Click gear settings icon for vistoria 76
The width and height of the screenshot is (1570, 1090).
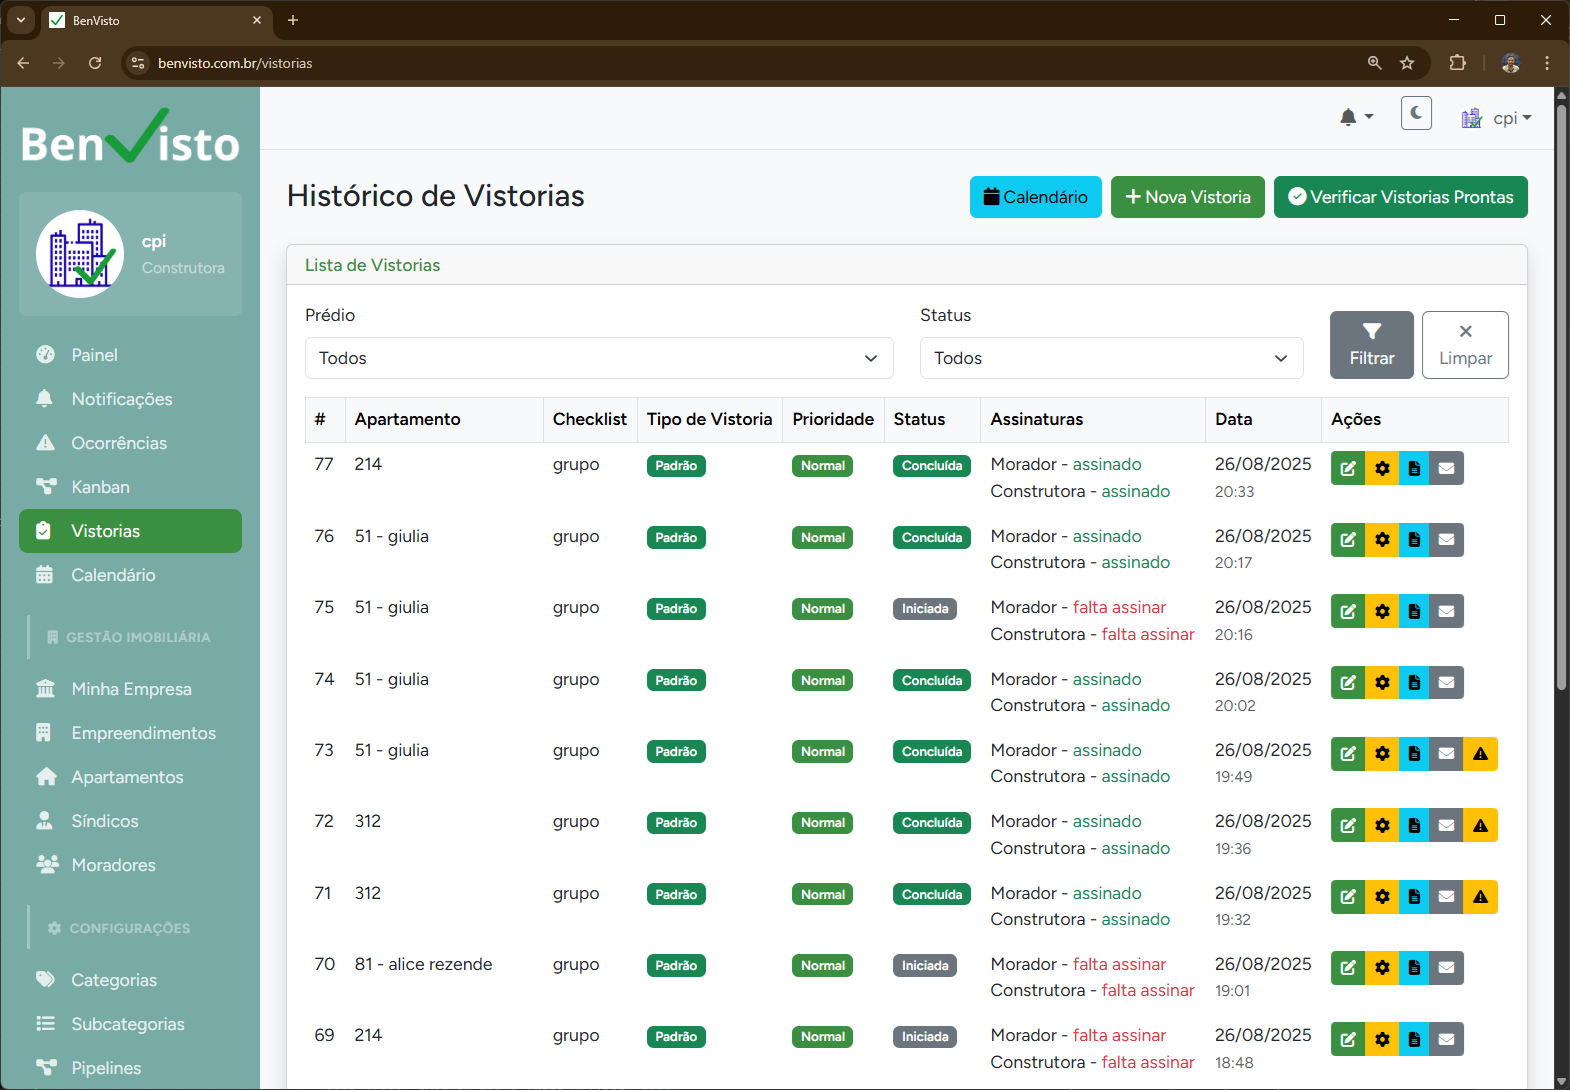click(x=1382, y=540)
